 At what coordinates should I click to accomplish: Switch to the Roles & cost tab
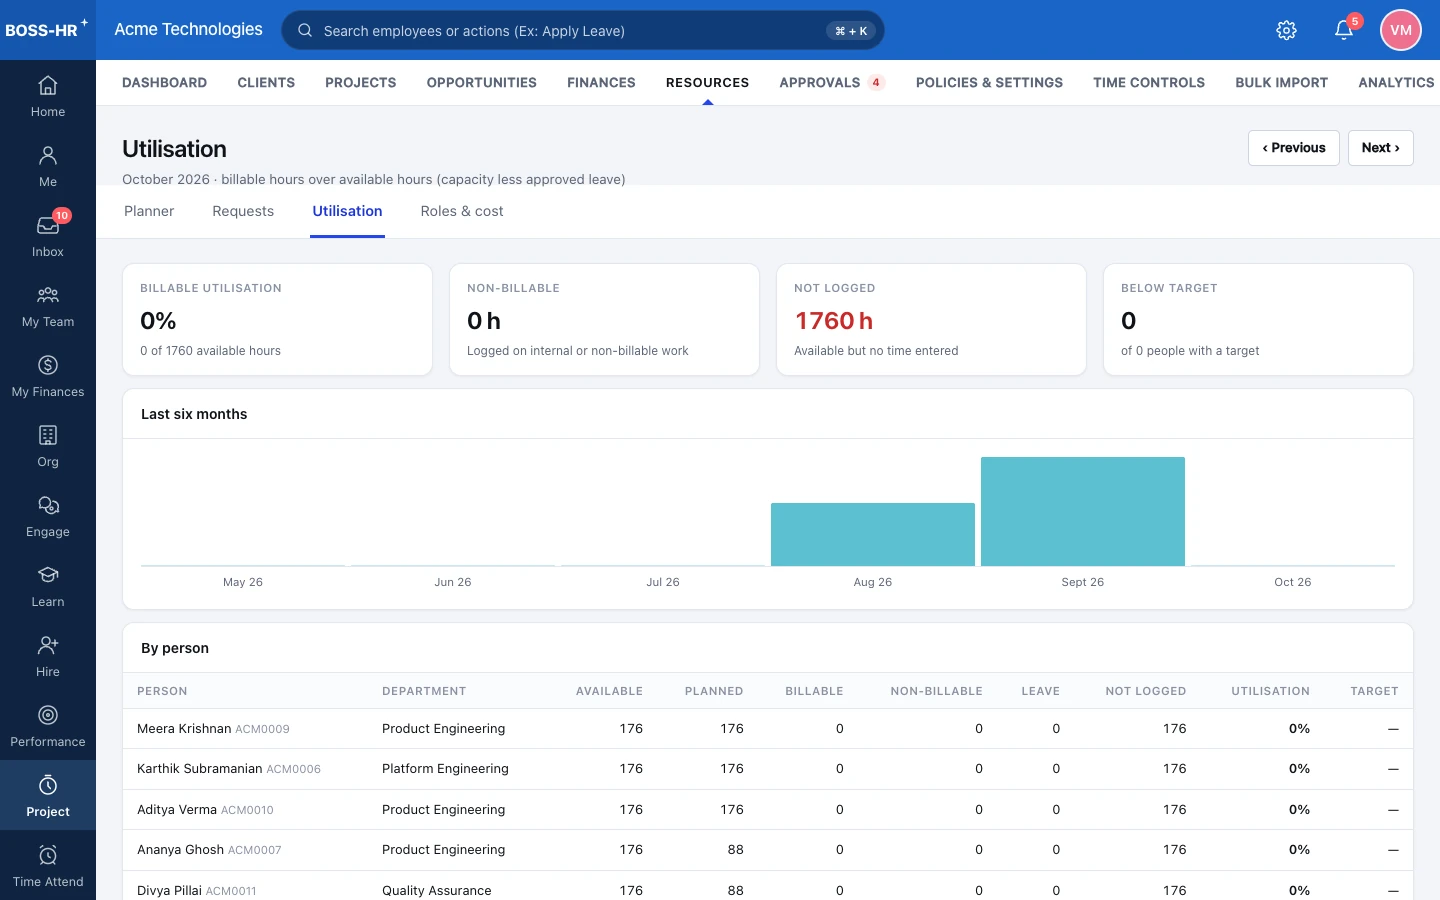pos(462,211)
